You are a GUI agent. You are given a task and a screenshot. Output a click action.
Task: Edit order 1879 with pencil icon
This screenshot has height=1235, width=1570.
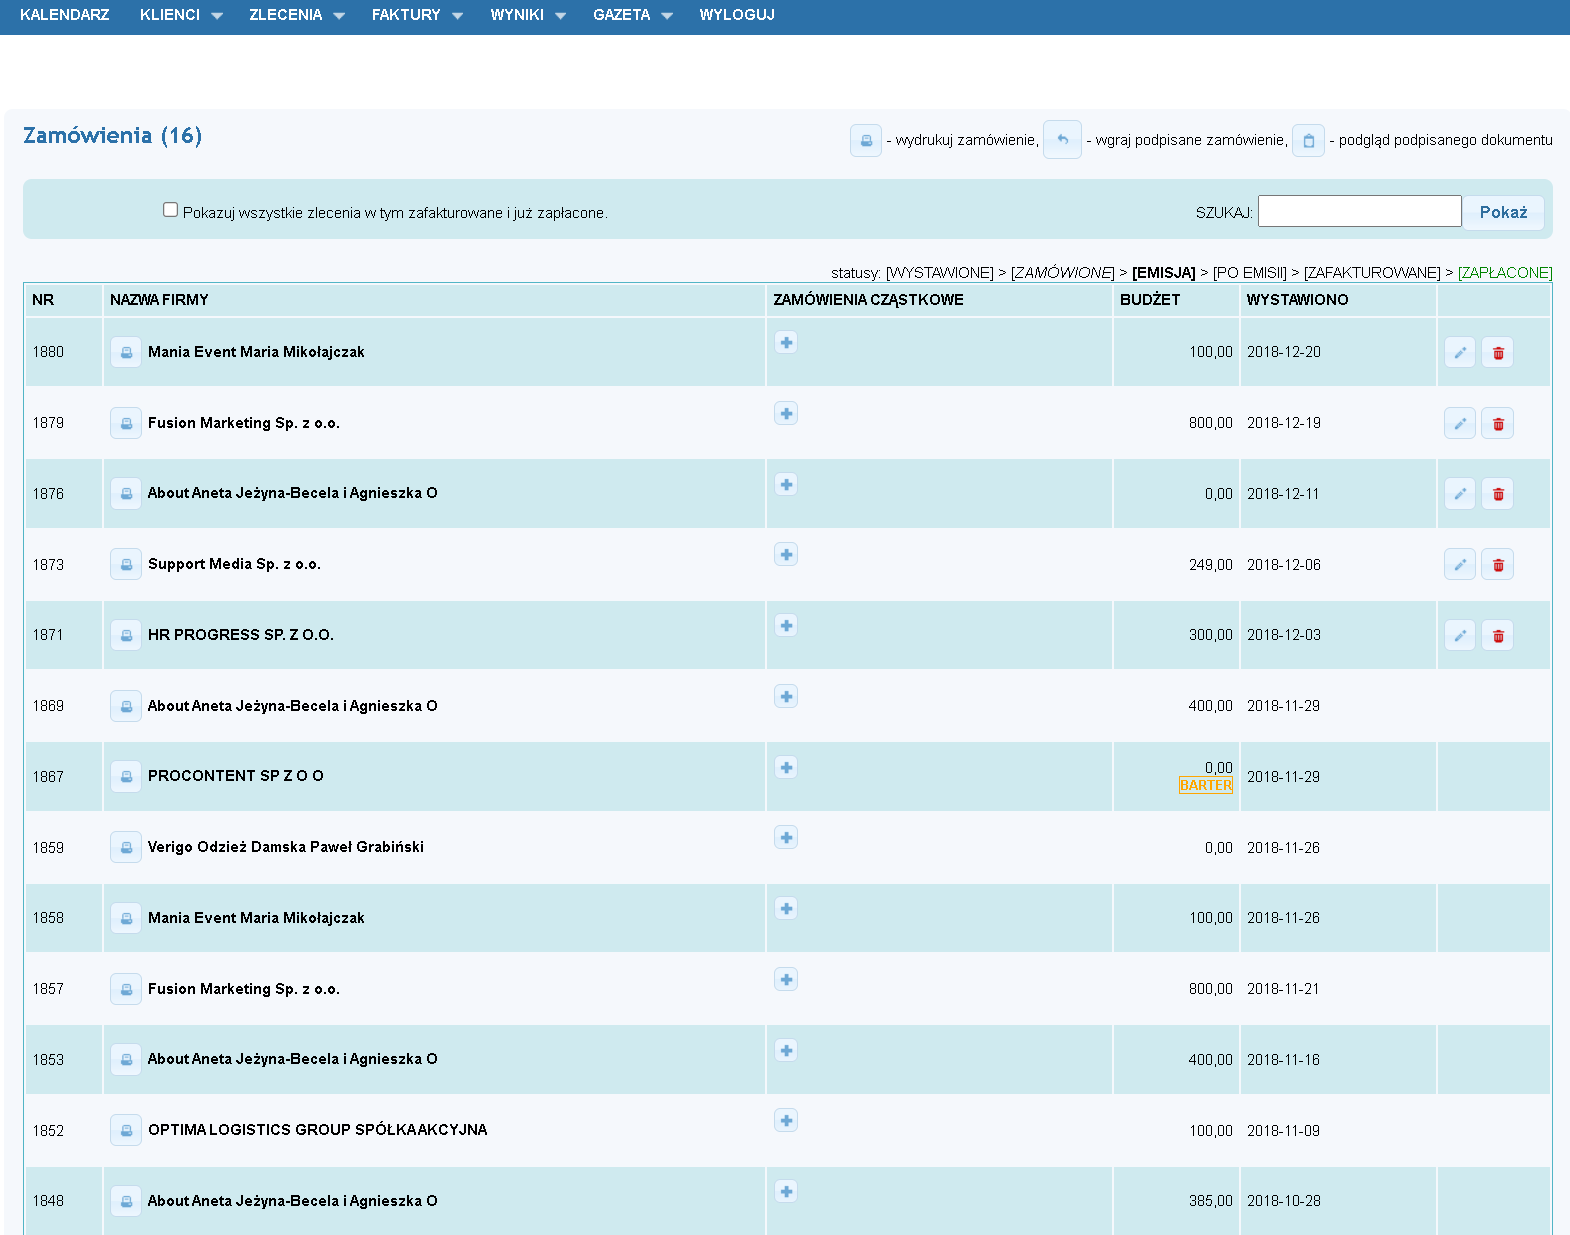pyautogui.click(x=1459, y=424)
